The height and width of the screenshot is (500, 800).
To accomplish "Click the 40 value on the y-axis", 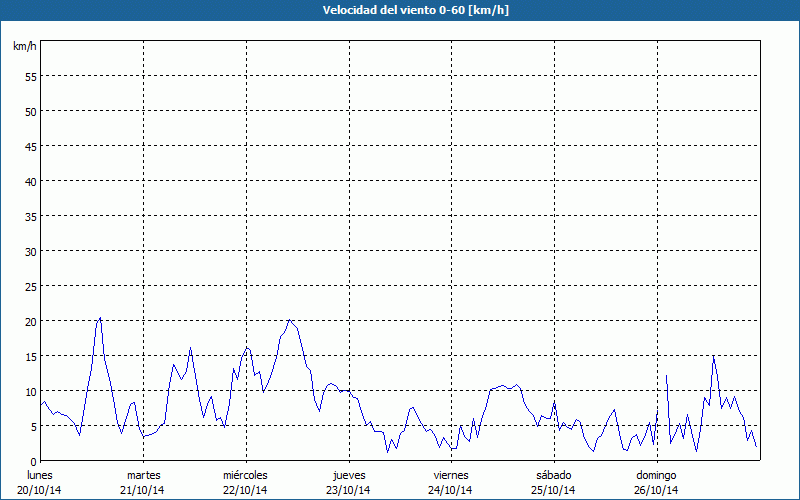I will (31, 181).
